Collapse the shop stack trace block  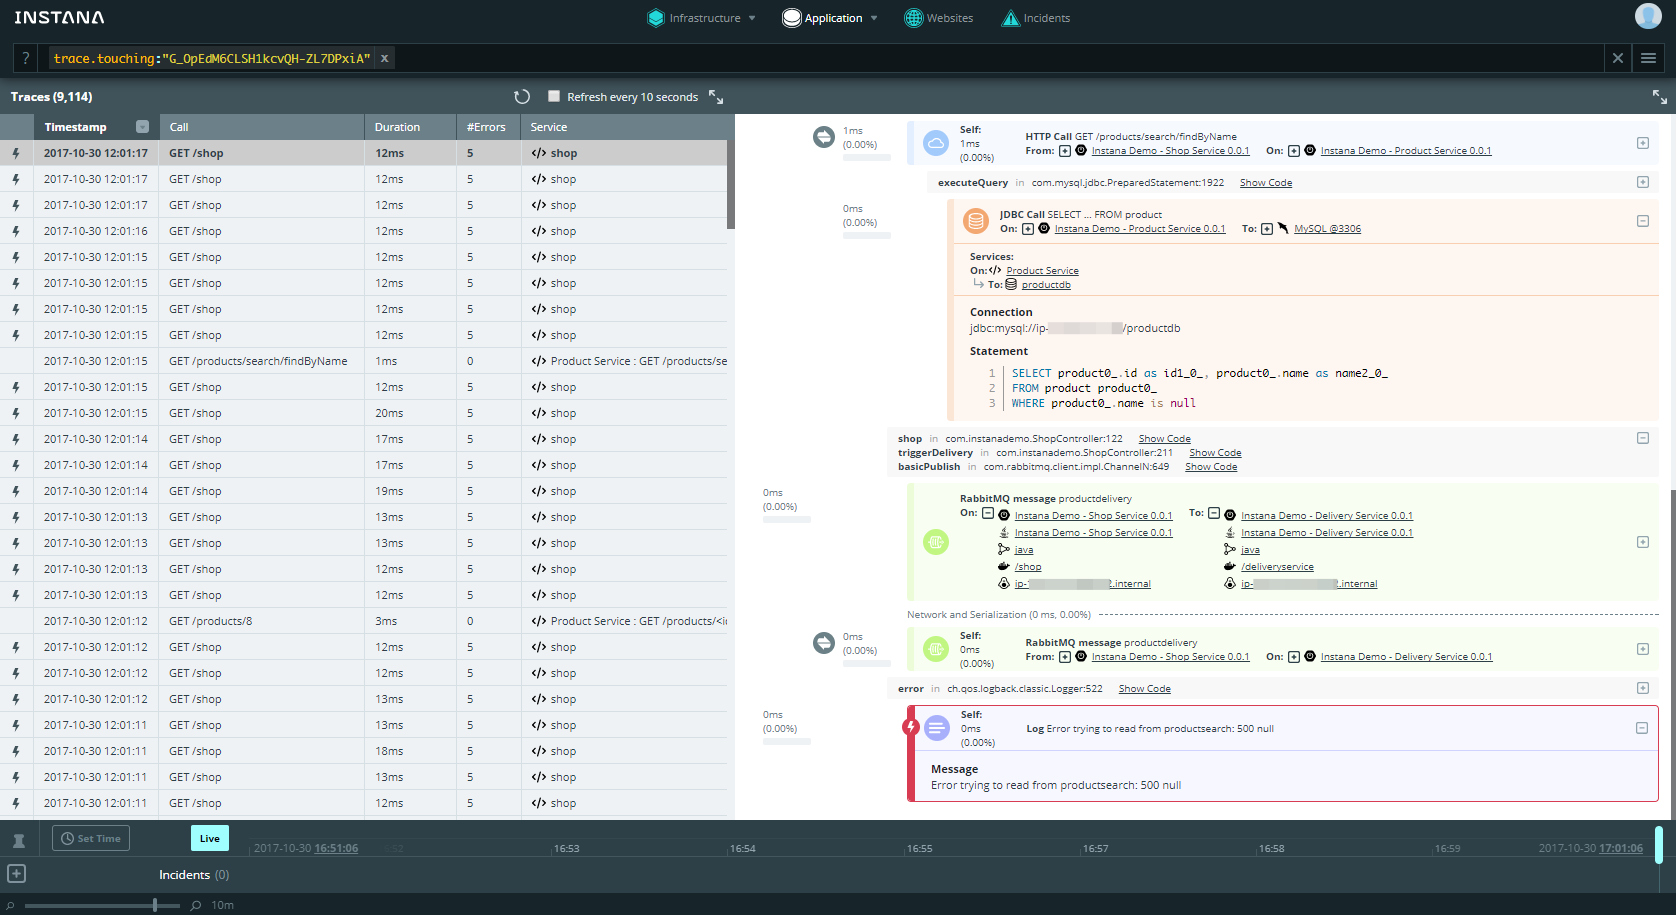click(1643, 438)
